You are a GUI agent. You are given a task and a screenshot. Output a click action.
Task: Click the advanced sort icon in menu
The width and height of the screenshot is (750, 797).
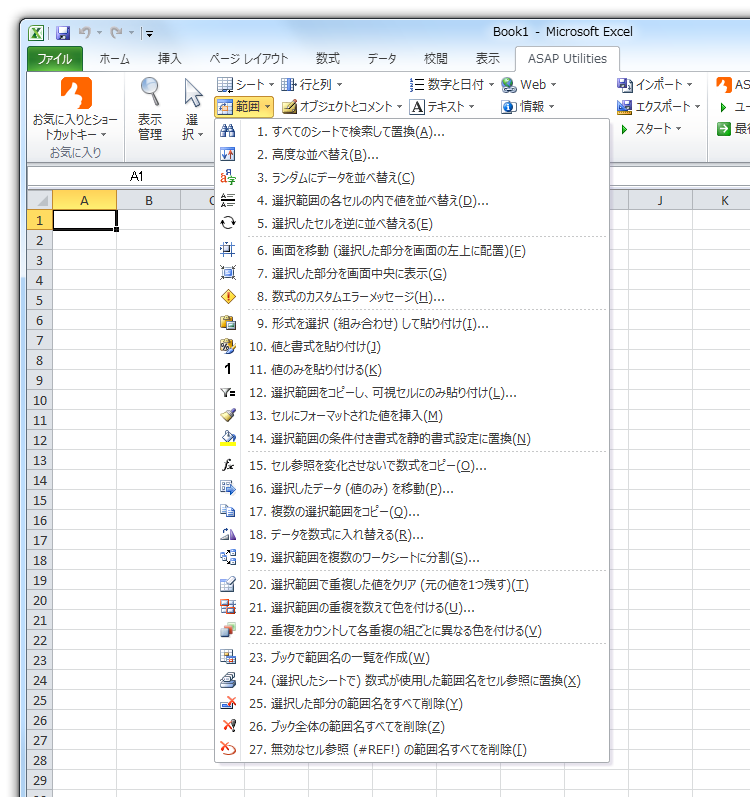(x=228, y=154)
